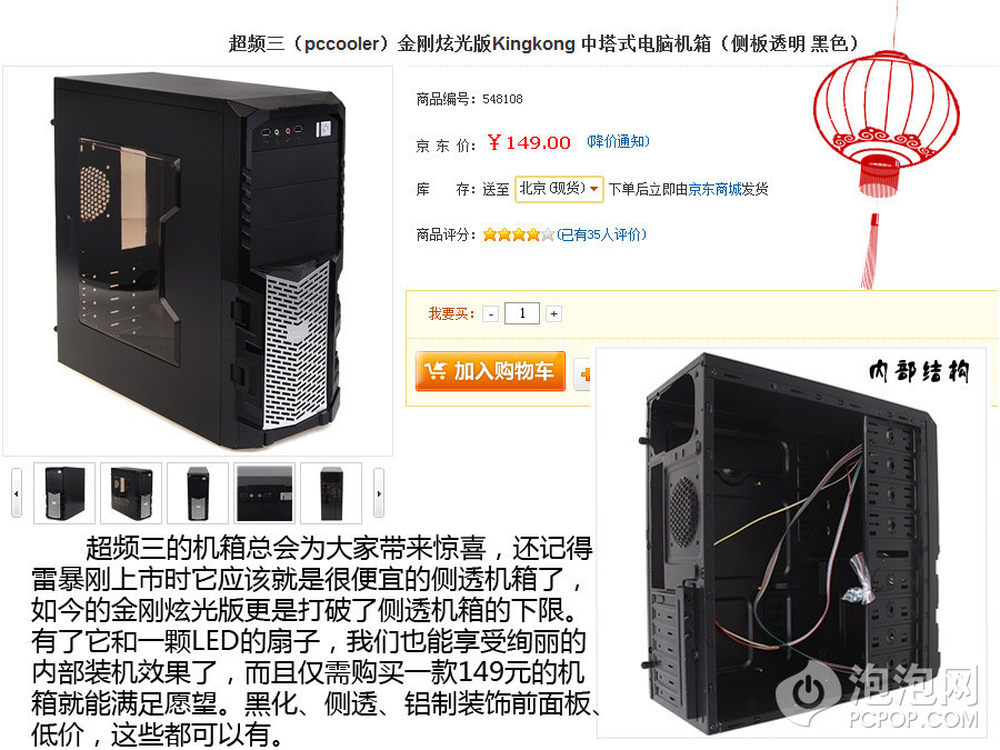The image size is (1000, 750).
Task: Click the 京东商城 seller link
Action: coord(714,189)
